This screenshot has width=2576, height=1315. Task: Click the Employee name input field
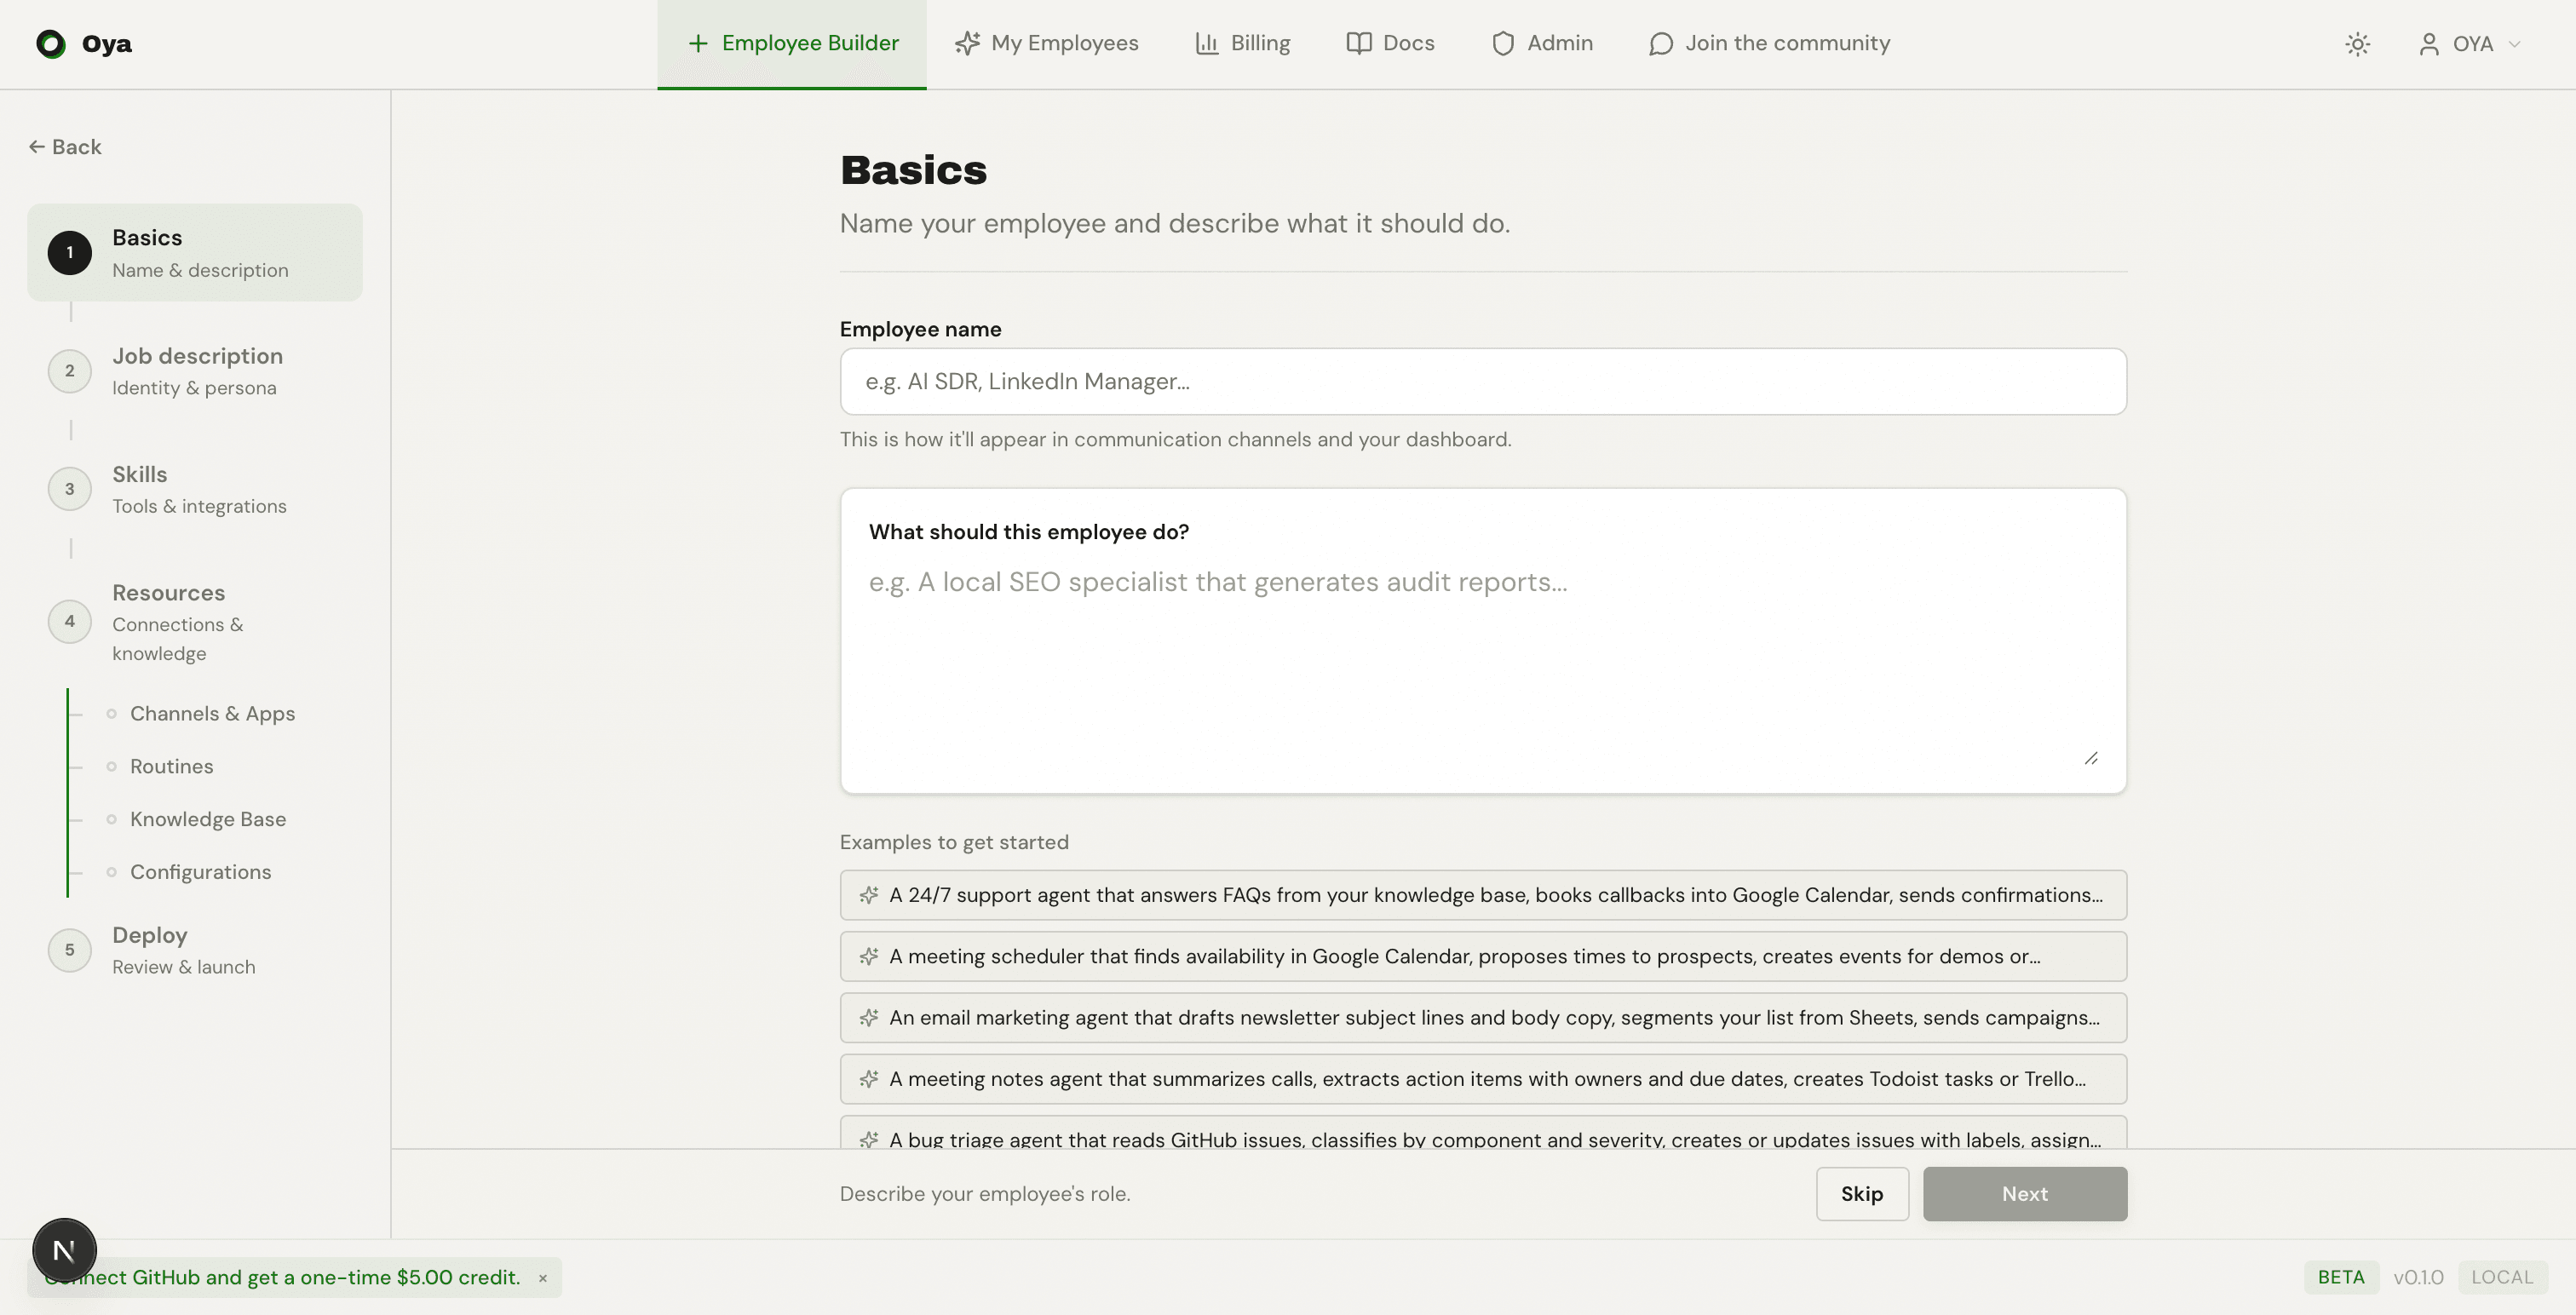click(x=1482, y=381)
